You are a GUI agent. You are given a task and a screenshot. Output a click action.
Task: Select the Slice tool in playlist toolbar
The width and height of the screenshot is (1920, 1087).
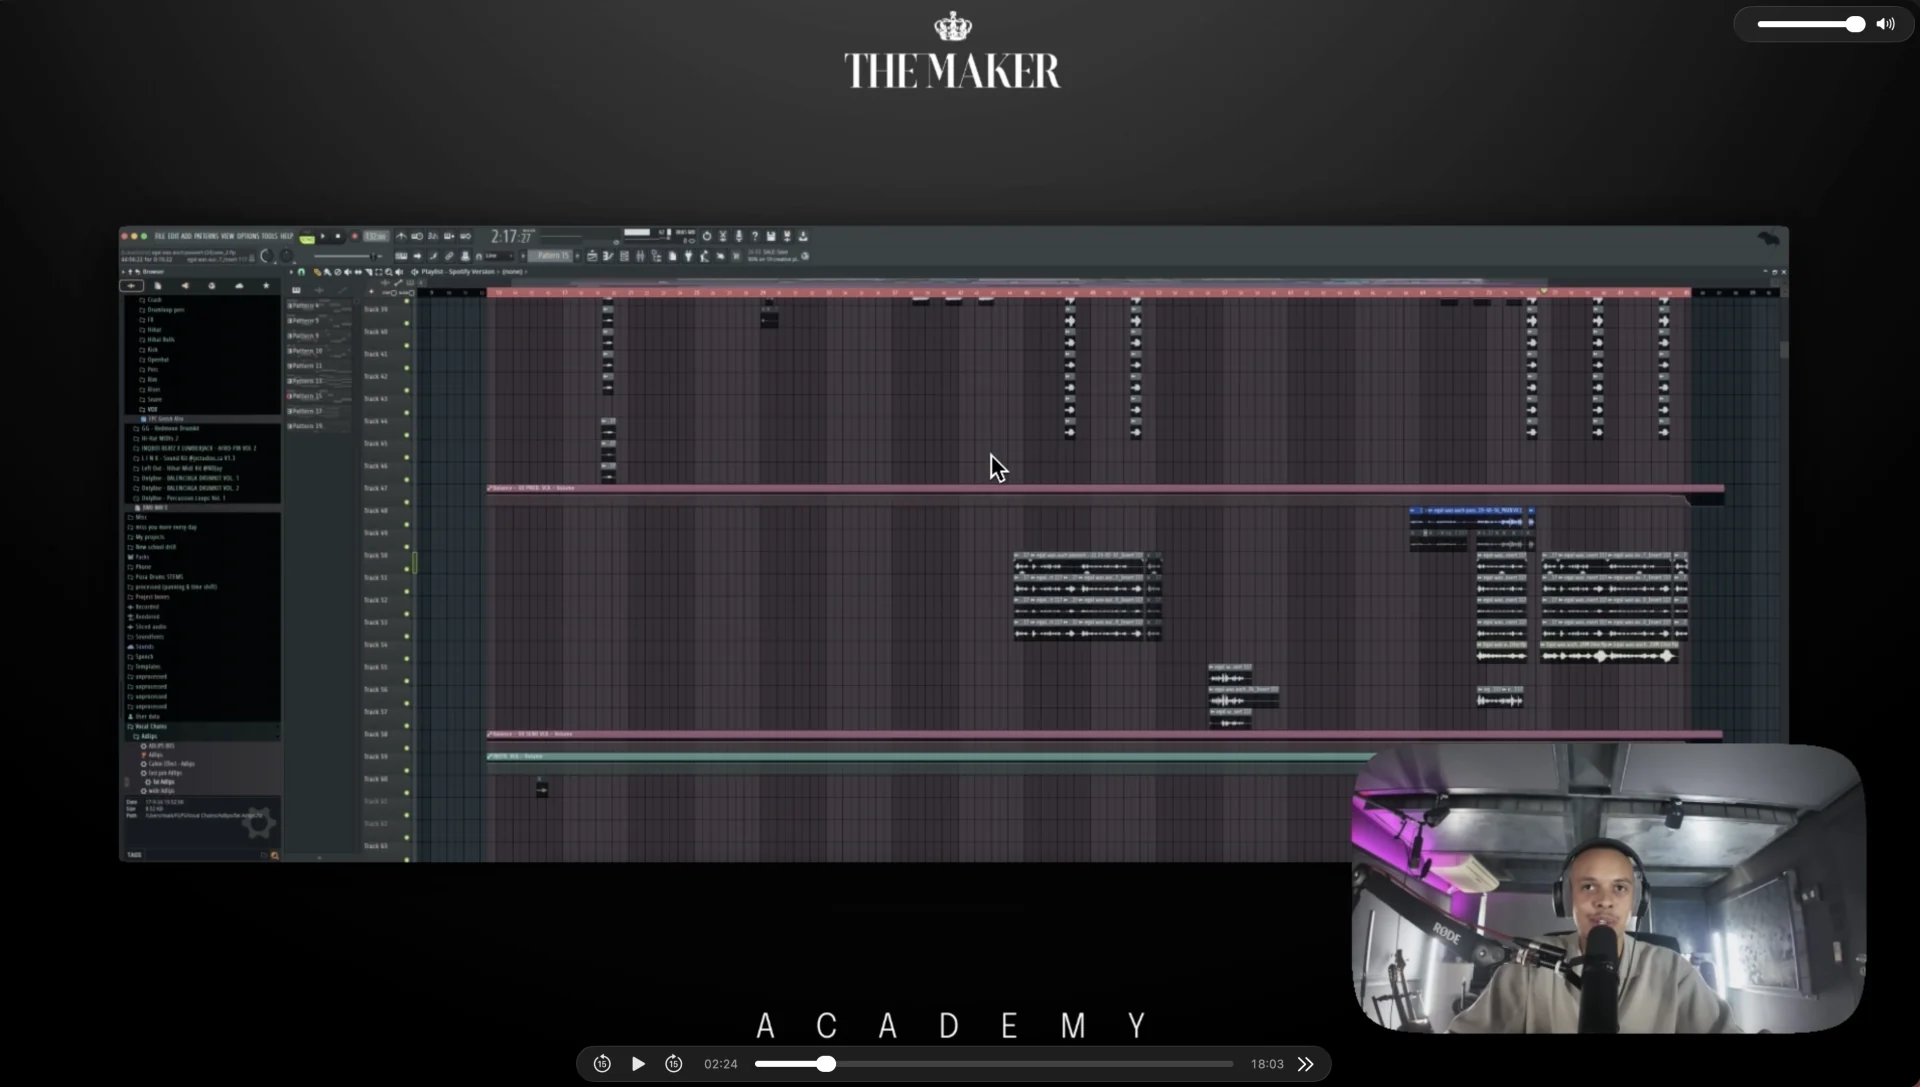(369, 272)
